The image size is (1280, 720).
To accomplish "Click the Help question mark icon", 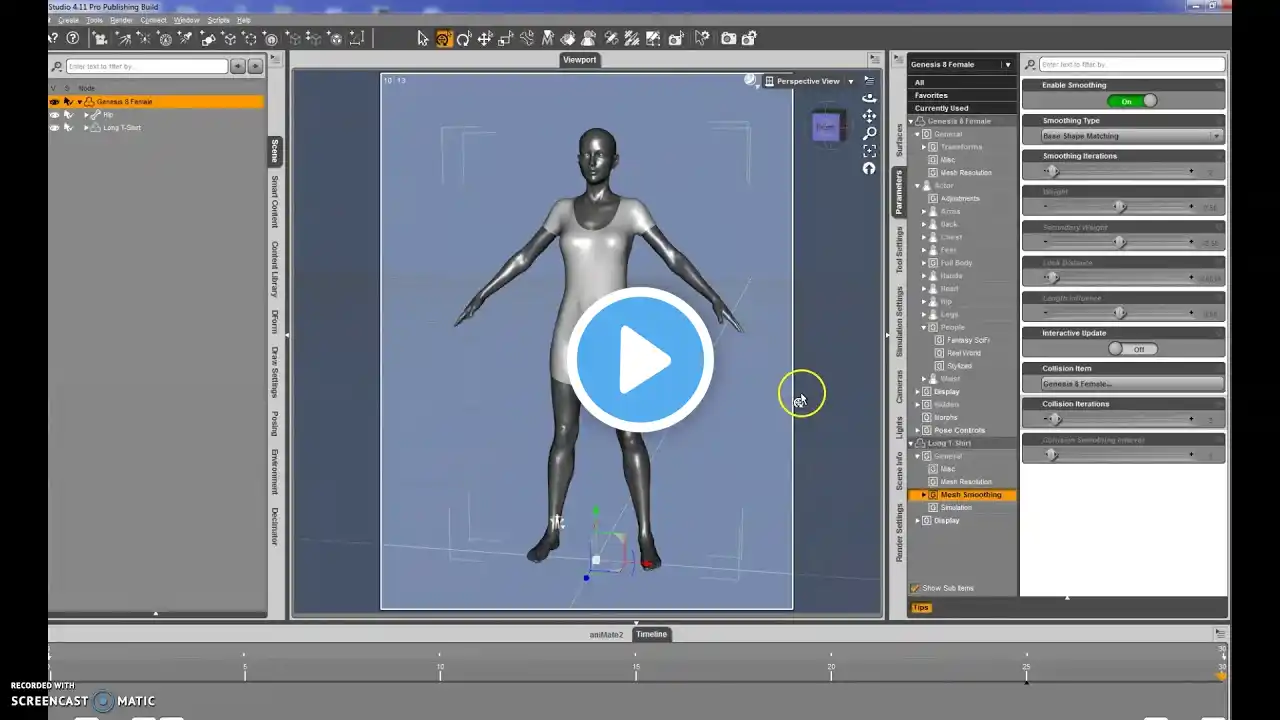I will (72, 39).
